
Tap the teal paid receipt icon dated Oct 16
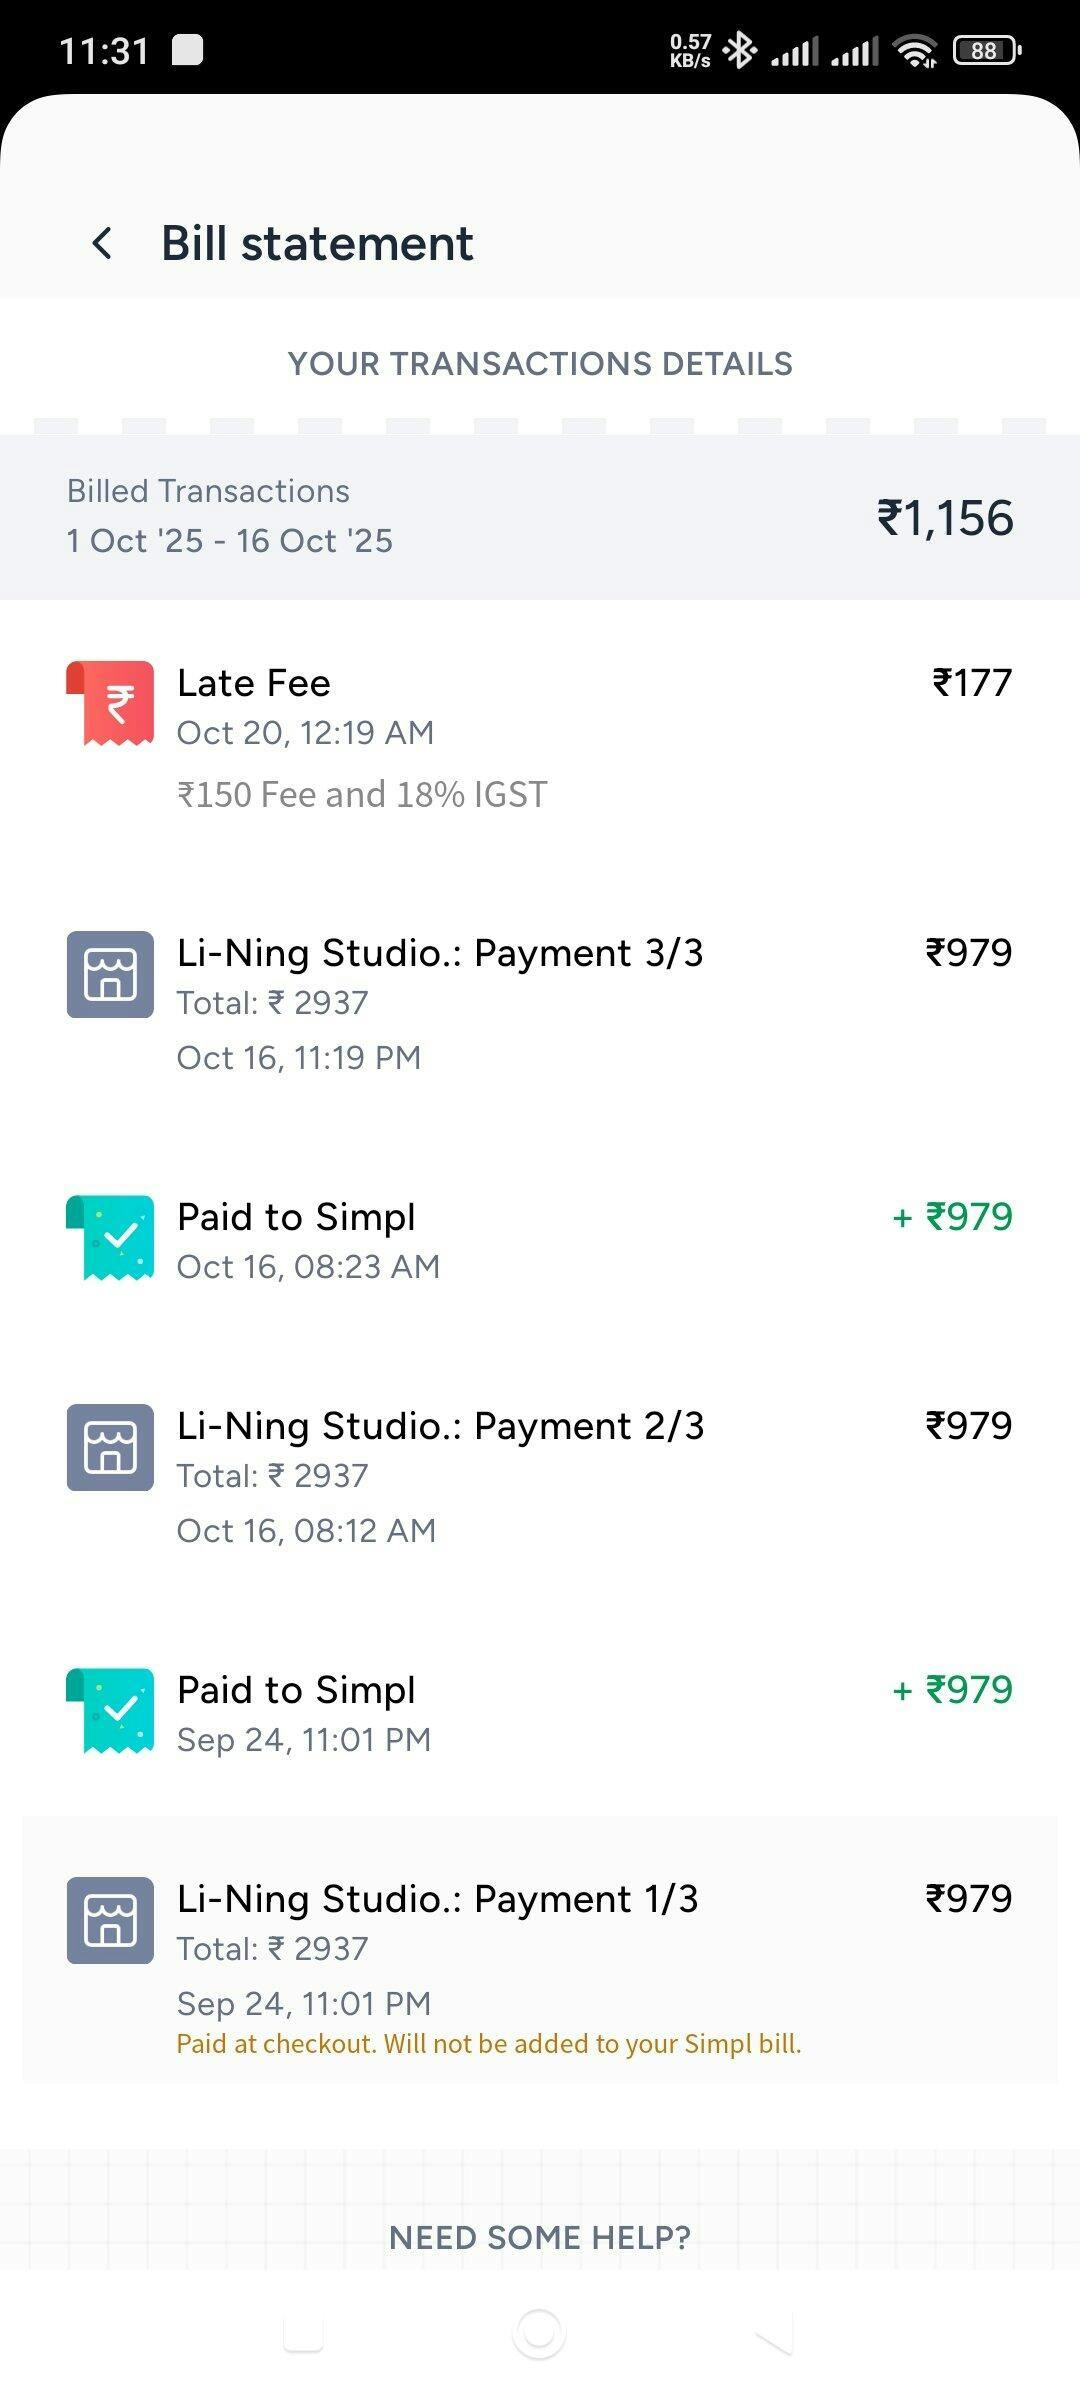(x=110, y=1237)
